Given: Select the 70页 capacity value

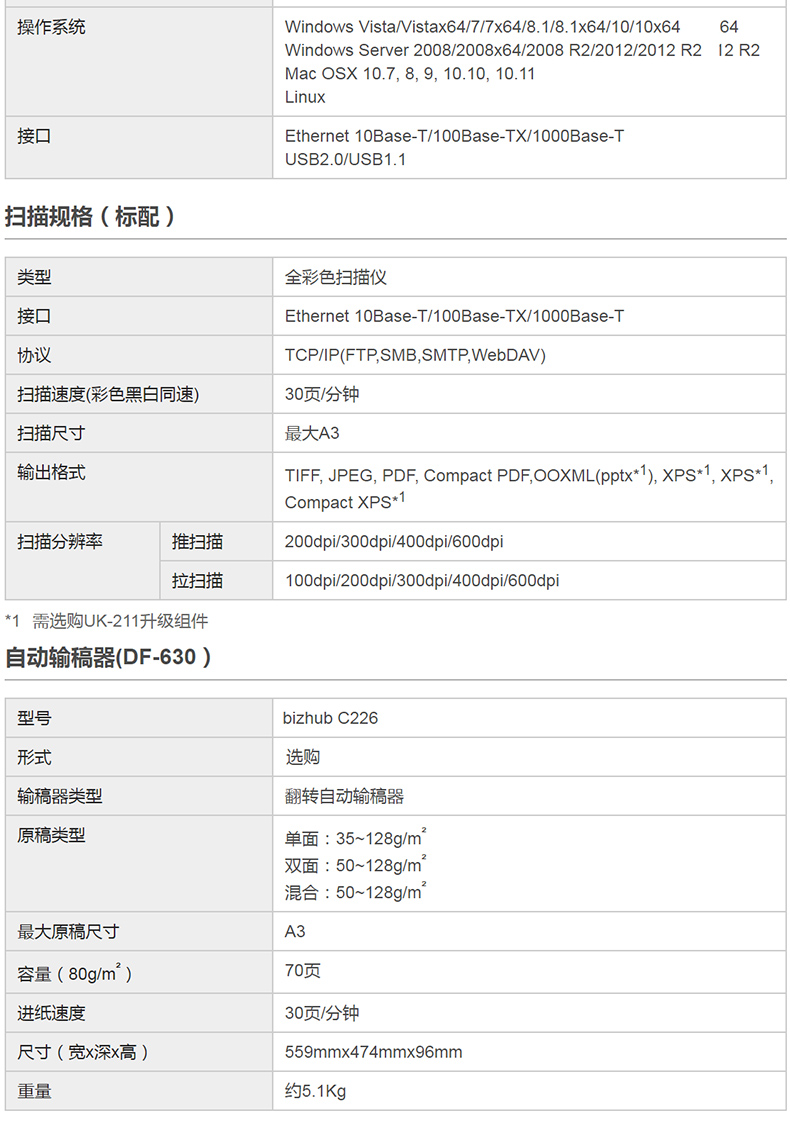Looking at the screenshot, I should pos(302,971).
